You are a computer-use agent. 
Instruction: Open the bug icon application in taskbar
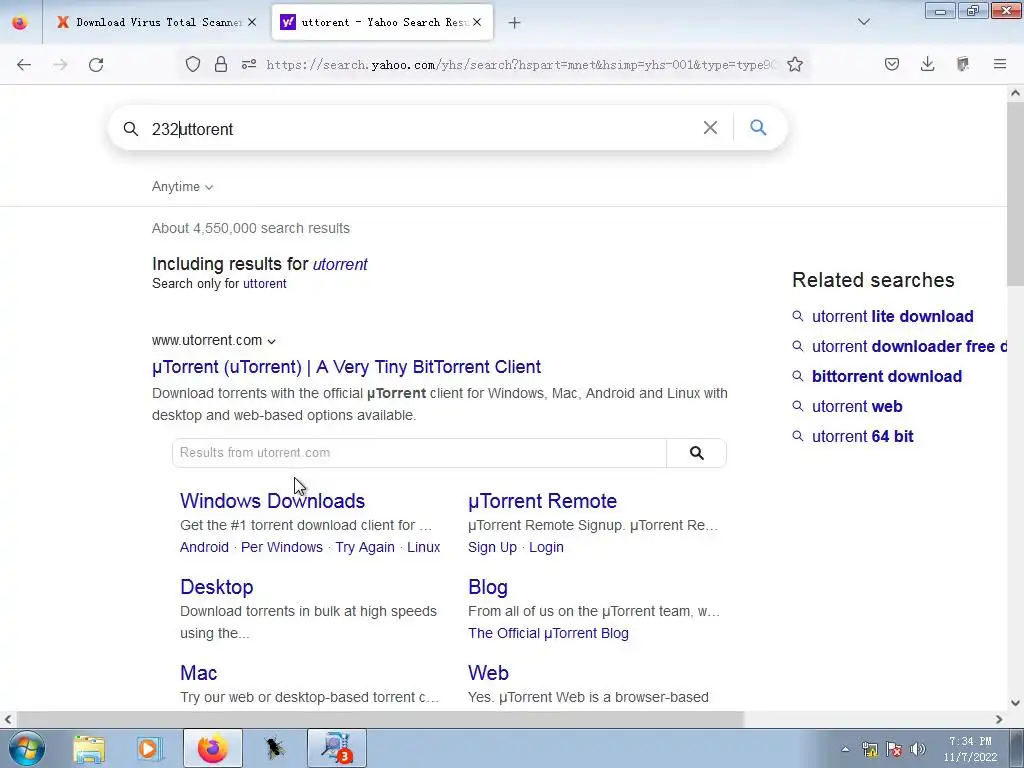click(274, 748)
